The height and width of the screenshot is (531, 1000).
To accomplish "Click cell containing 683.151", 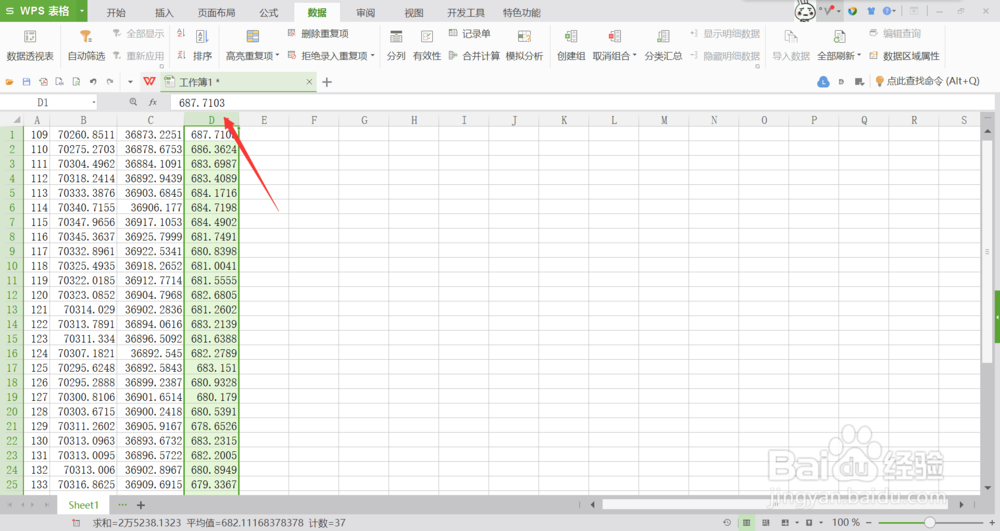I will [x=212, y=368].
